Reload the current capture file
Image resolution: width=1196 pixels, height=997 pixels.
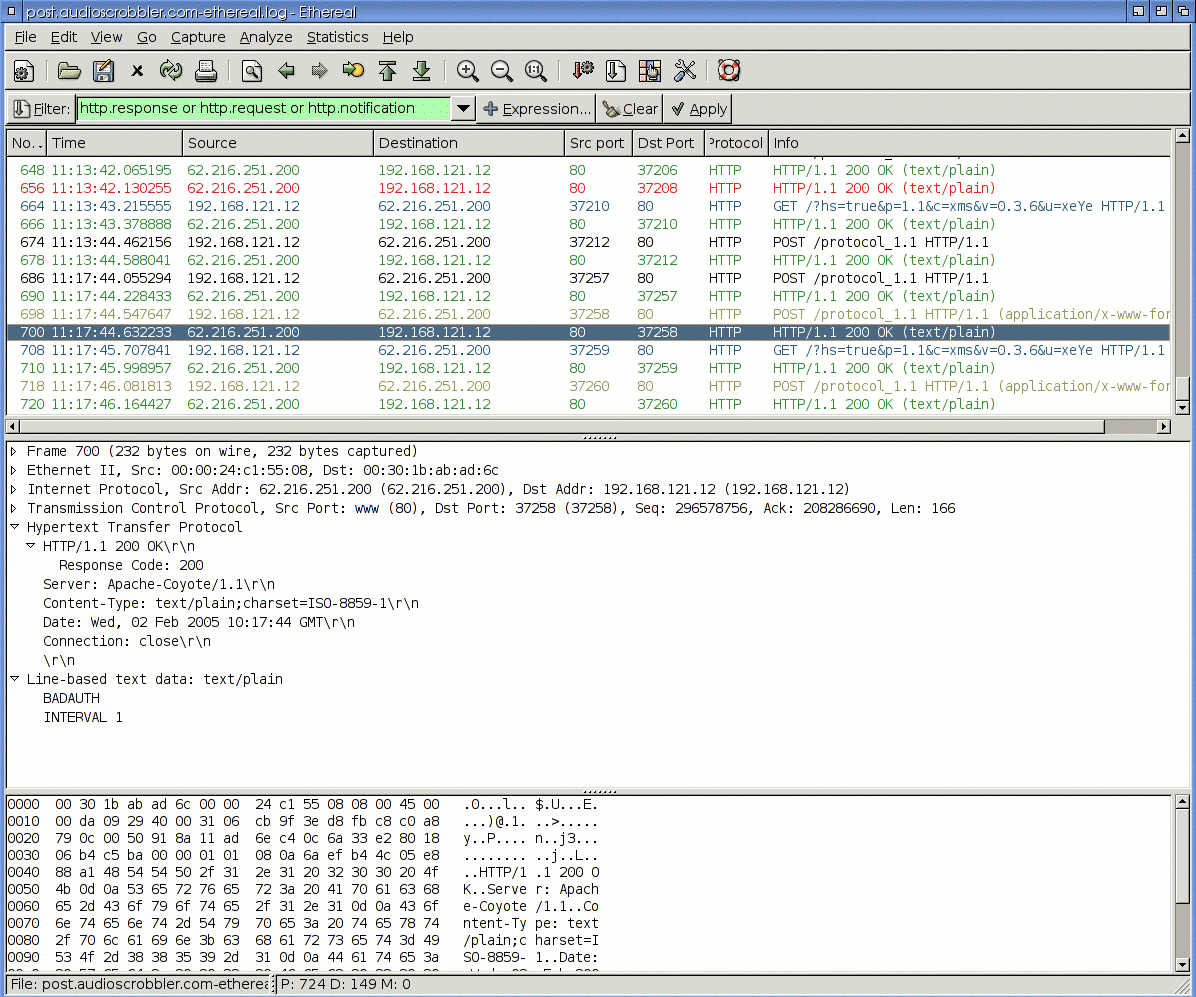(x=171, y=72)
